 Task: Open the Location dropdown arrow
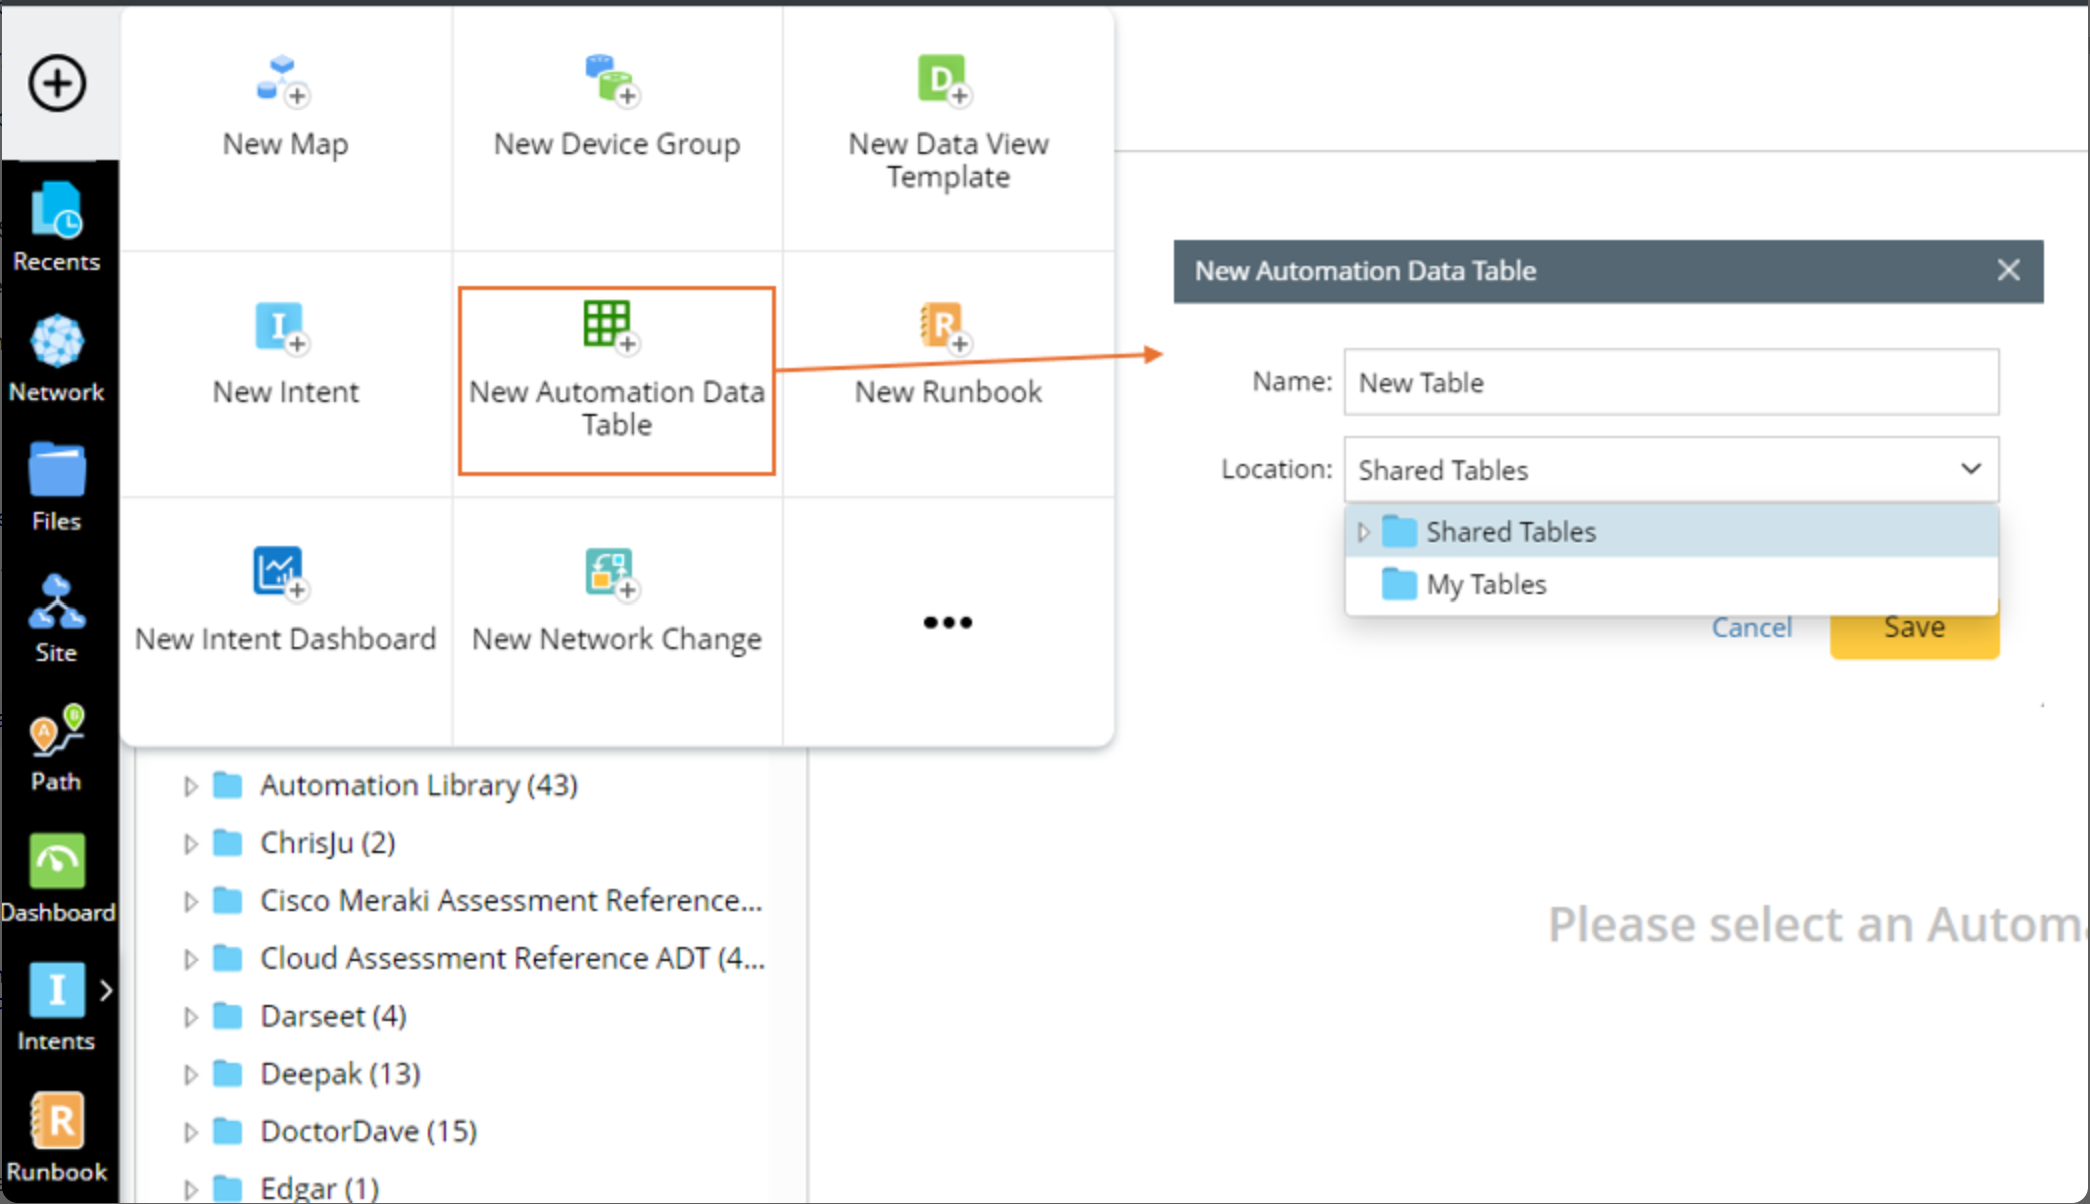[1970, 469]
